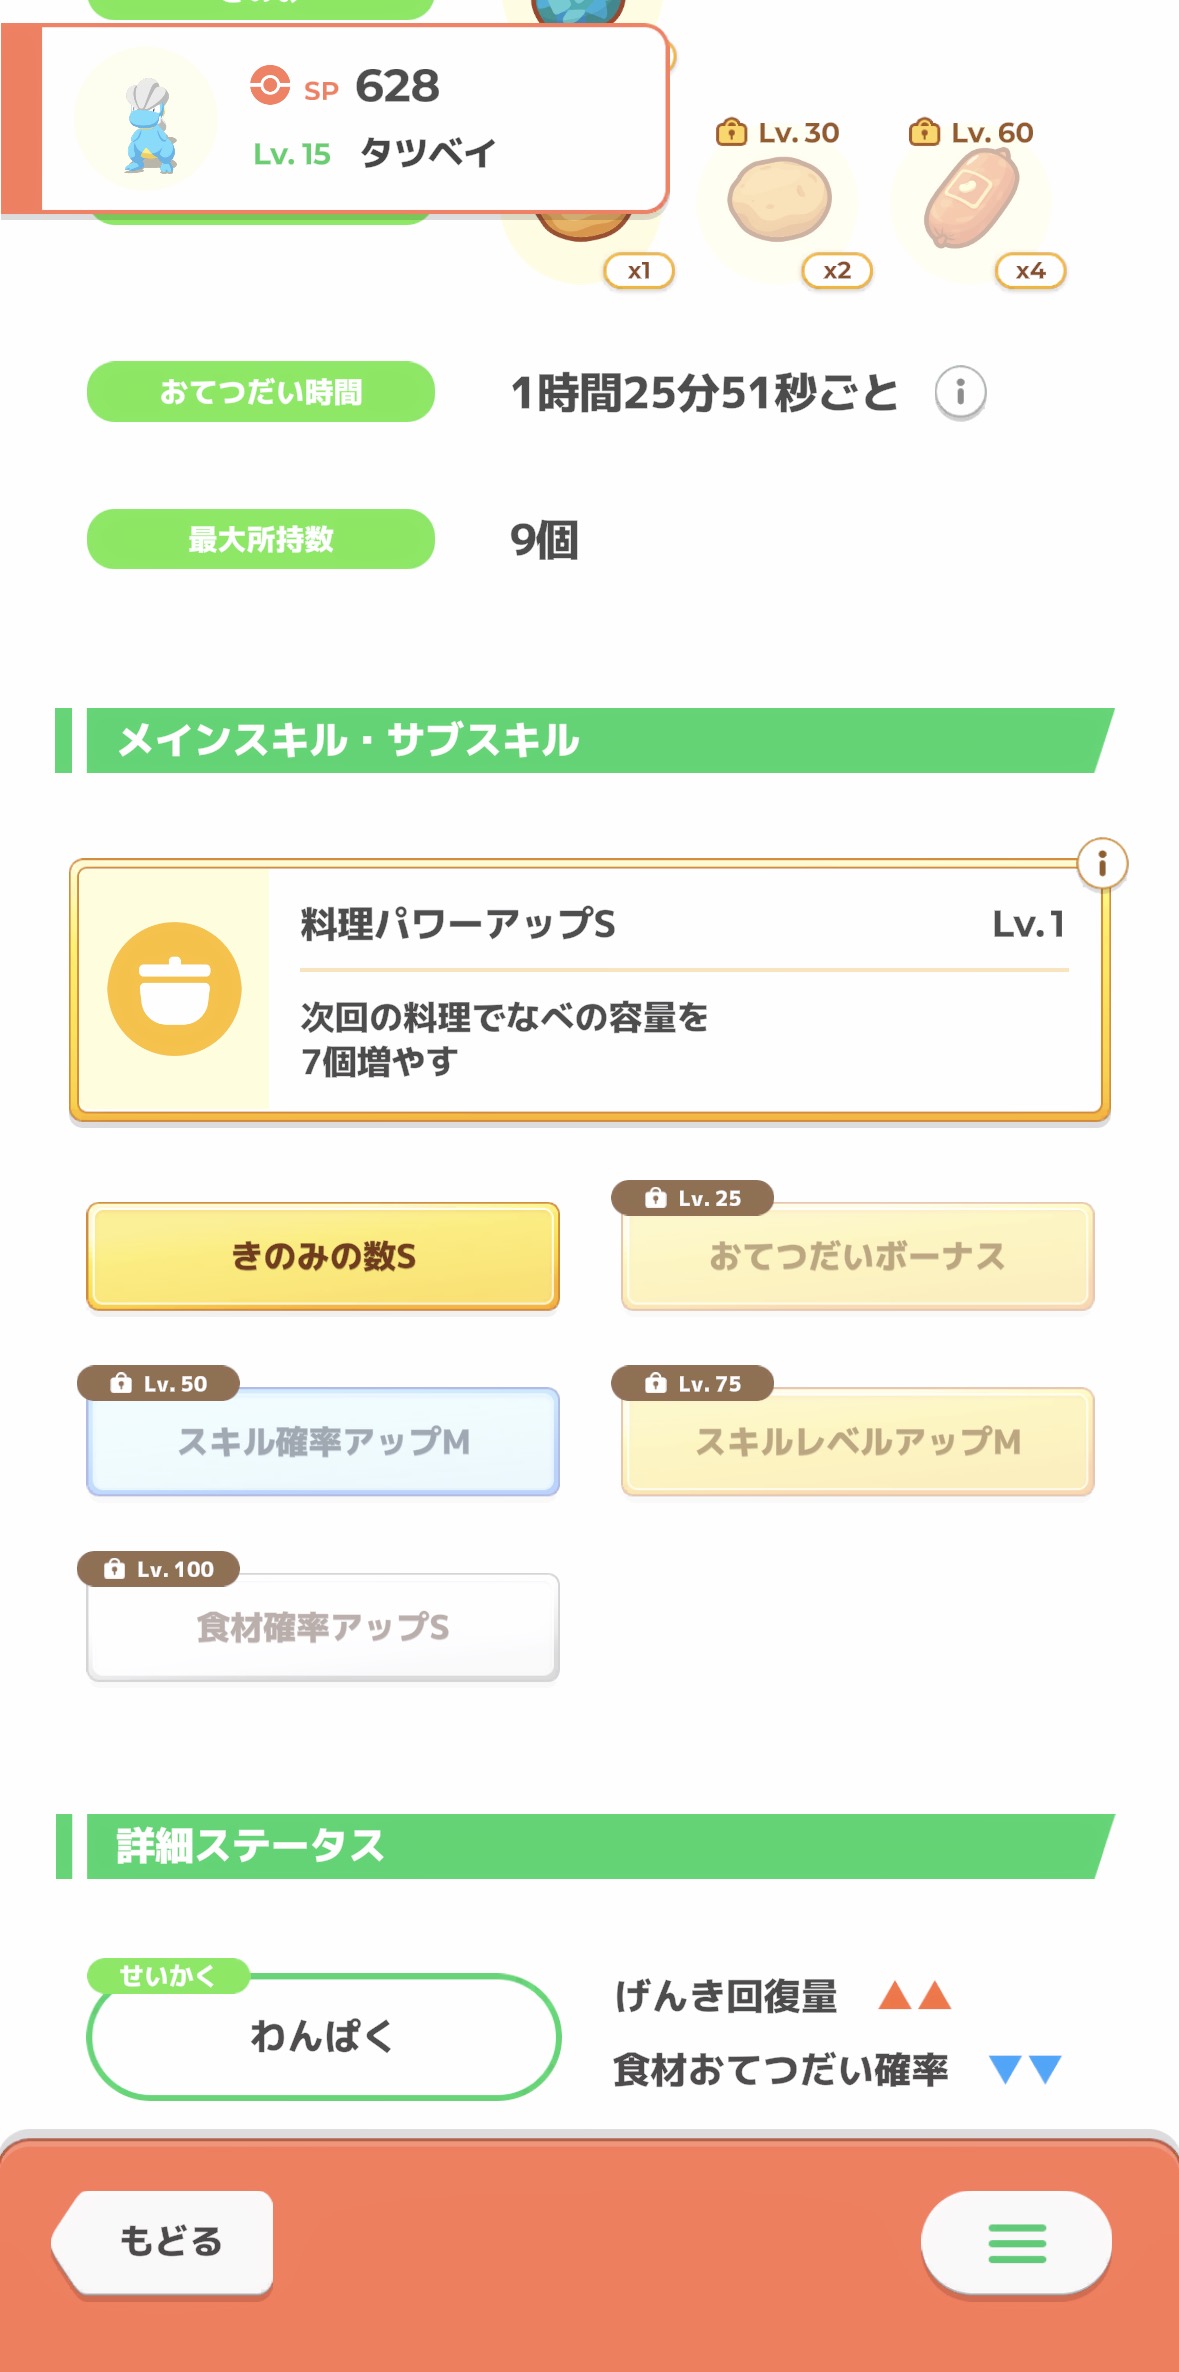The image size is (1179, 2372).
Task: Open main skill info icon on skill card
Action: coord(1102,863)
